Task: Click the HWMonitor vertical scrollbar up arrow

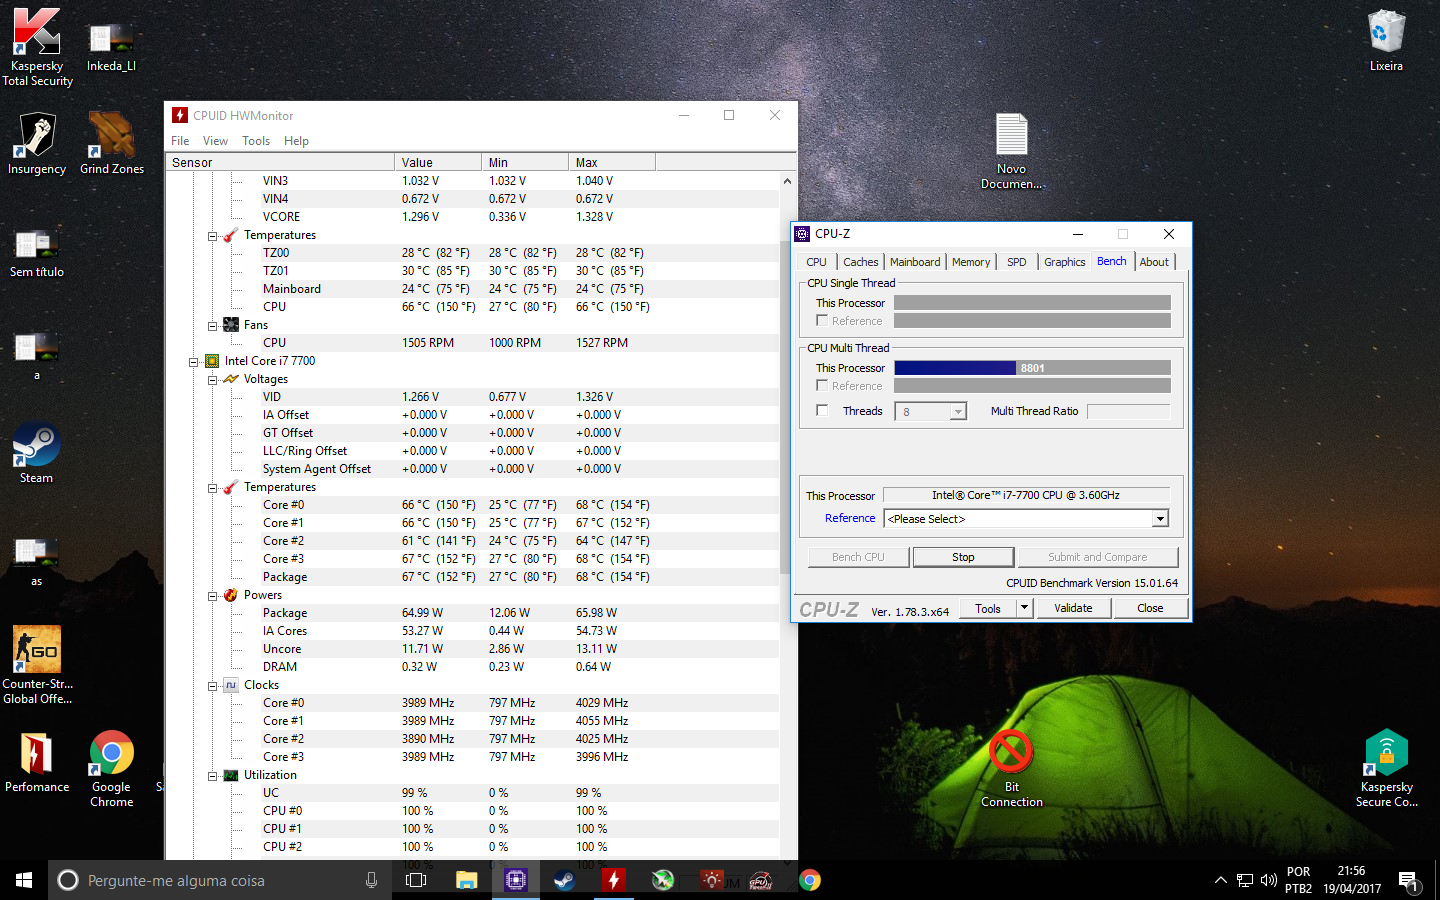Action: pyautogui.click(x=787, y=181)
